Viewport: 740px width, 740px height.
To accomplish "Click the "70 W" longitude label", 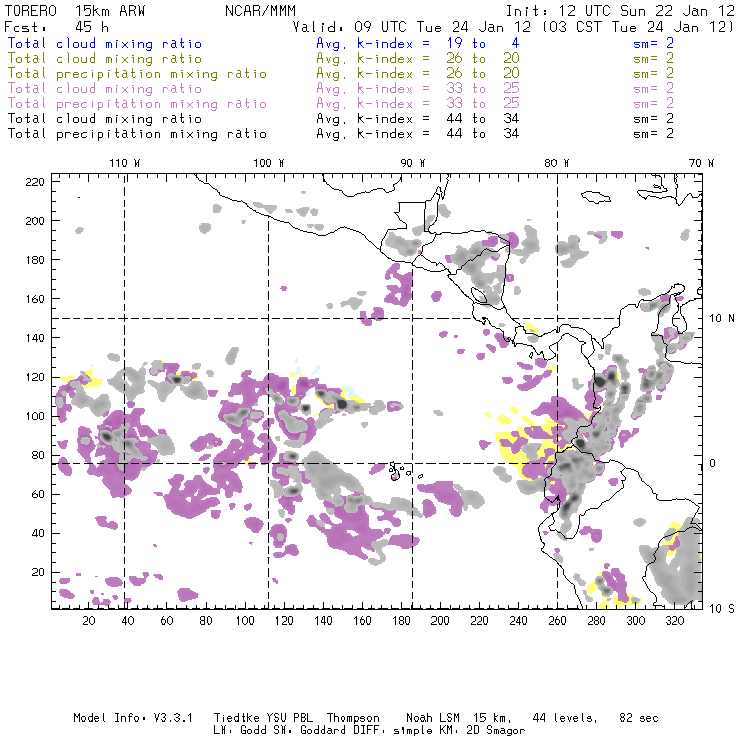I will [x=701, y=163].
